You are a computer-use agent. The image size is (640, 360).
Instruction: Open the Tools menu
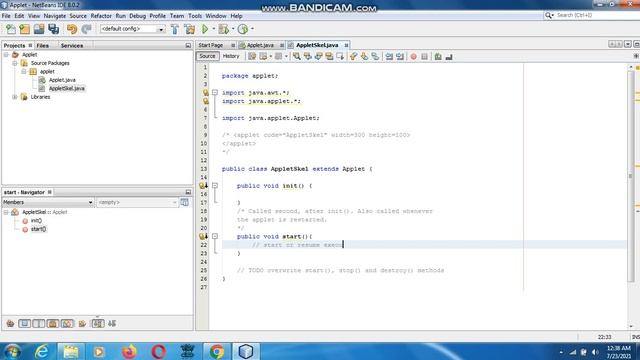click(x=195, y=16)
